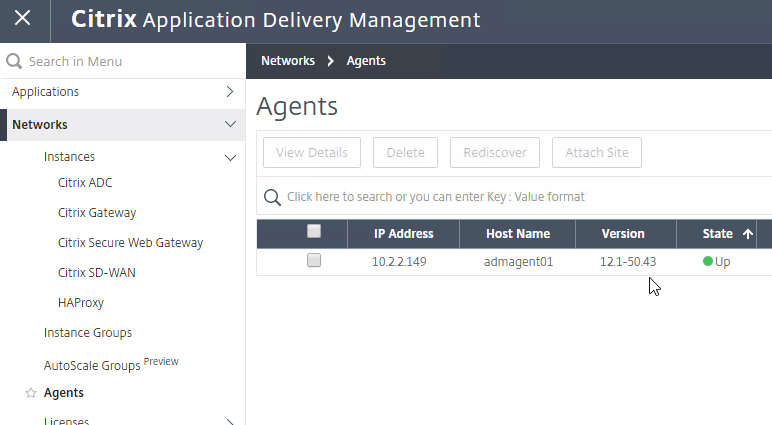Click the green Up status dot

pos(708,261)
